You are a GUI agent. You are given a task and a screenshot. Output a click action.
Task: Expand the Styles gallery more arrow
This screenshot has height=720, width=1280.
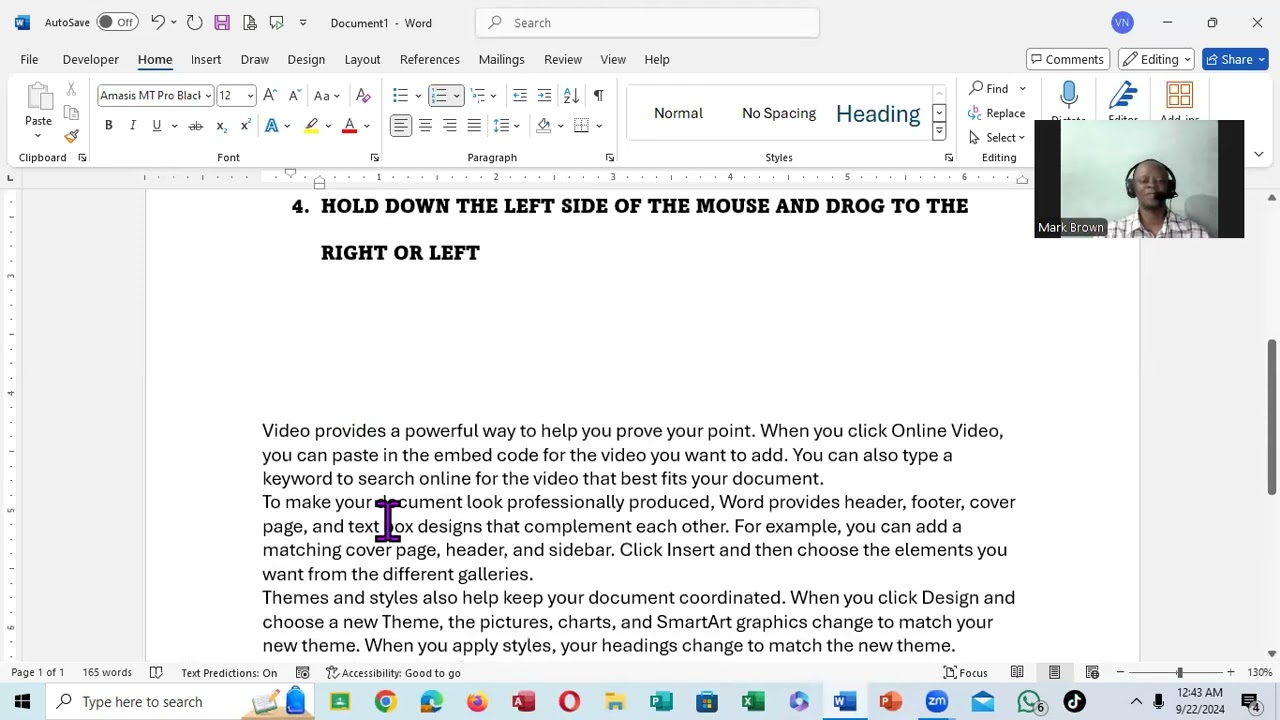point(939,132)
